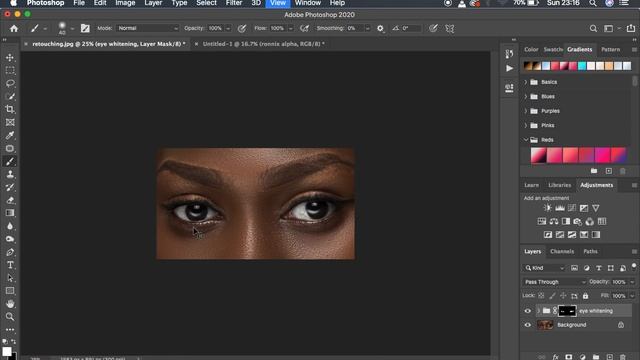Open the Opacity slider dropdown in options bar
This screenshot has height=360, width=640.
point(228,29)
